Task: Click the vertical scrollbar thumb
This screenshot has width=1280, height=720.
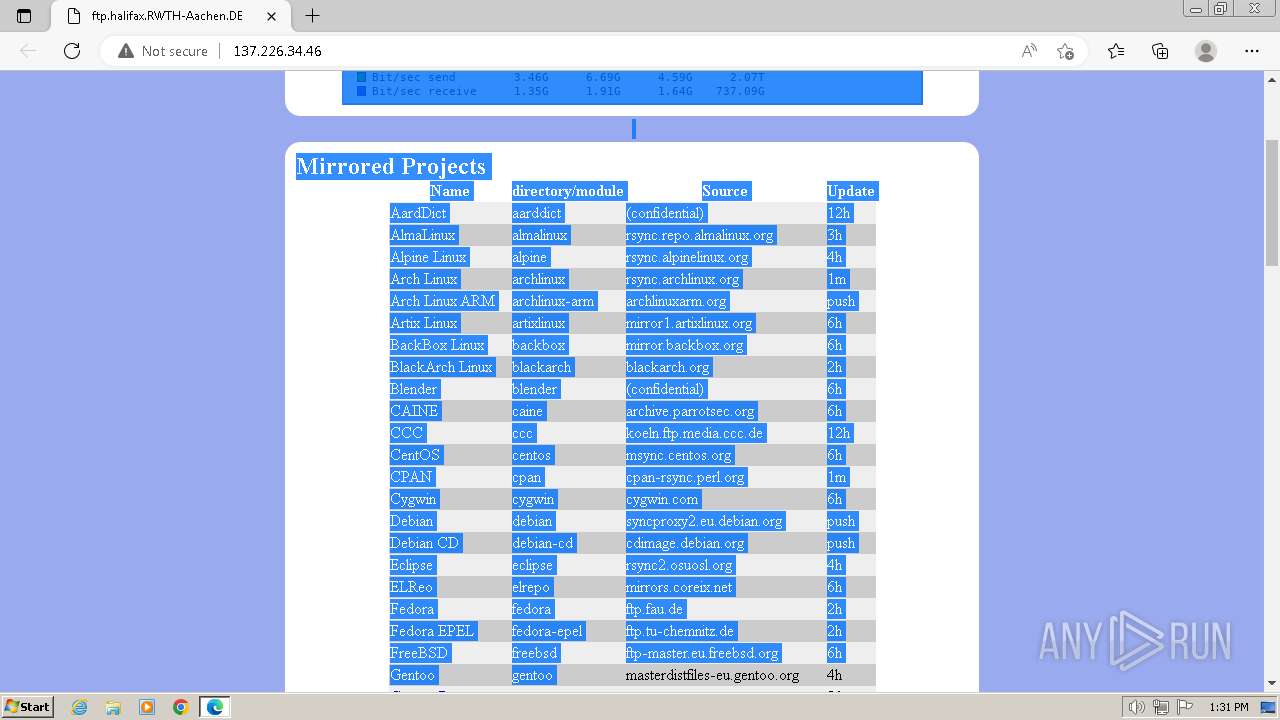Action: (1272, 202)
